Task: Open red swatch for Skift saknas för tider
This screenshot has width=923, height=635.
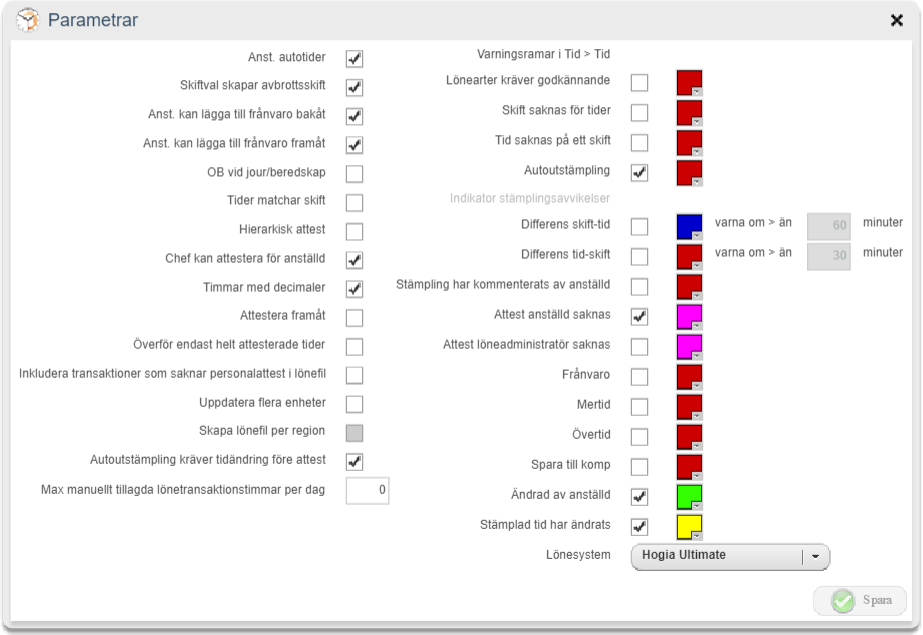Action: (x=689, y=113)
